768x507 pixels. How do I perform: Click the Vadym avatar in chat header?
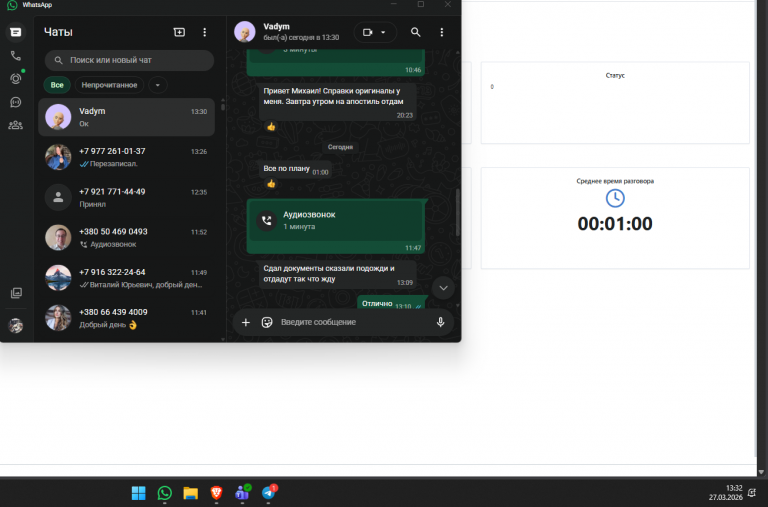[x=245, y=32]
